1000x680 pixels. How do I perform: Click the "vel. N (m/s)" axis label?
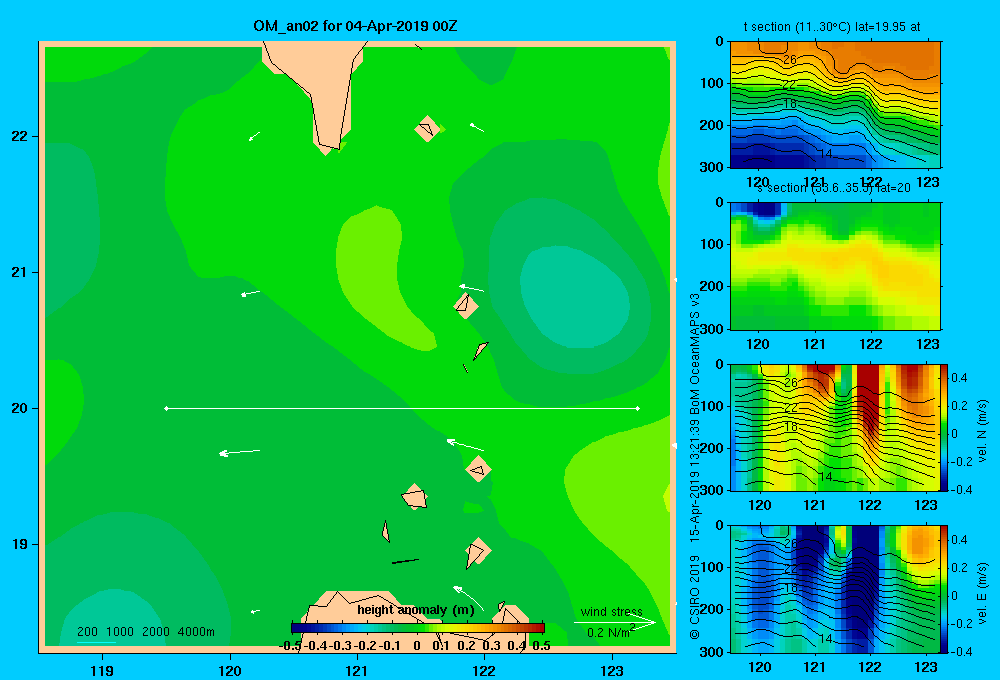[982, 431]
